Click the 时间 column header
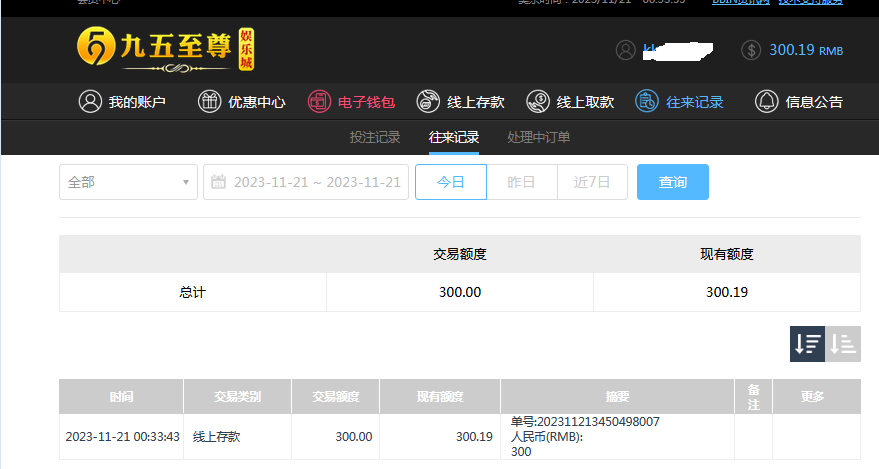This screenshot has height=469, width=879. point(121,396)
